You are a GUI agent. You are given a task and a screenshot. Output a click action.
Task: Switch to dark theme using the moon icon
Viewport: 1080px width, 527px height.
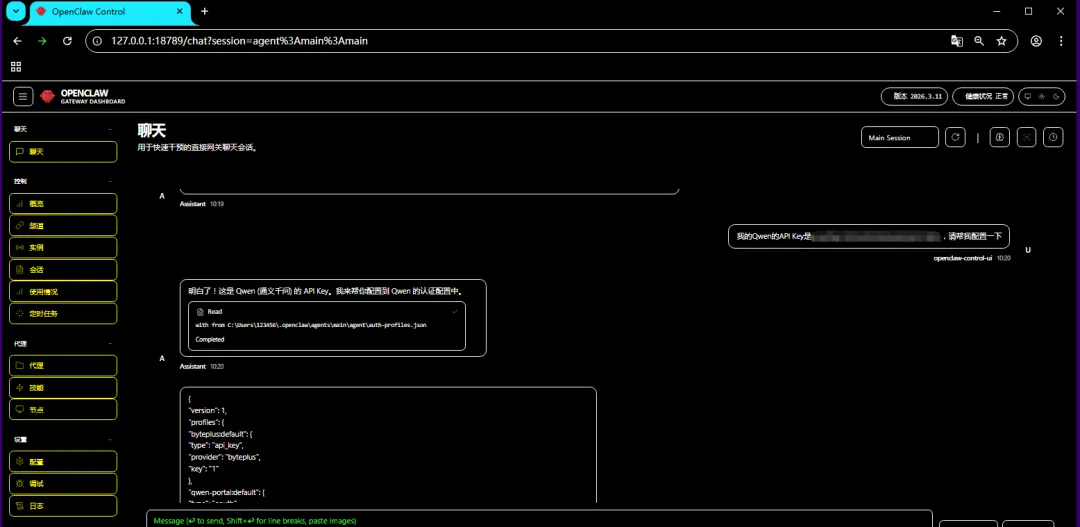[x=1056, y=96]
